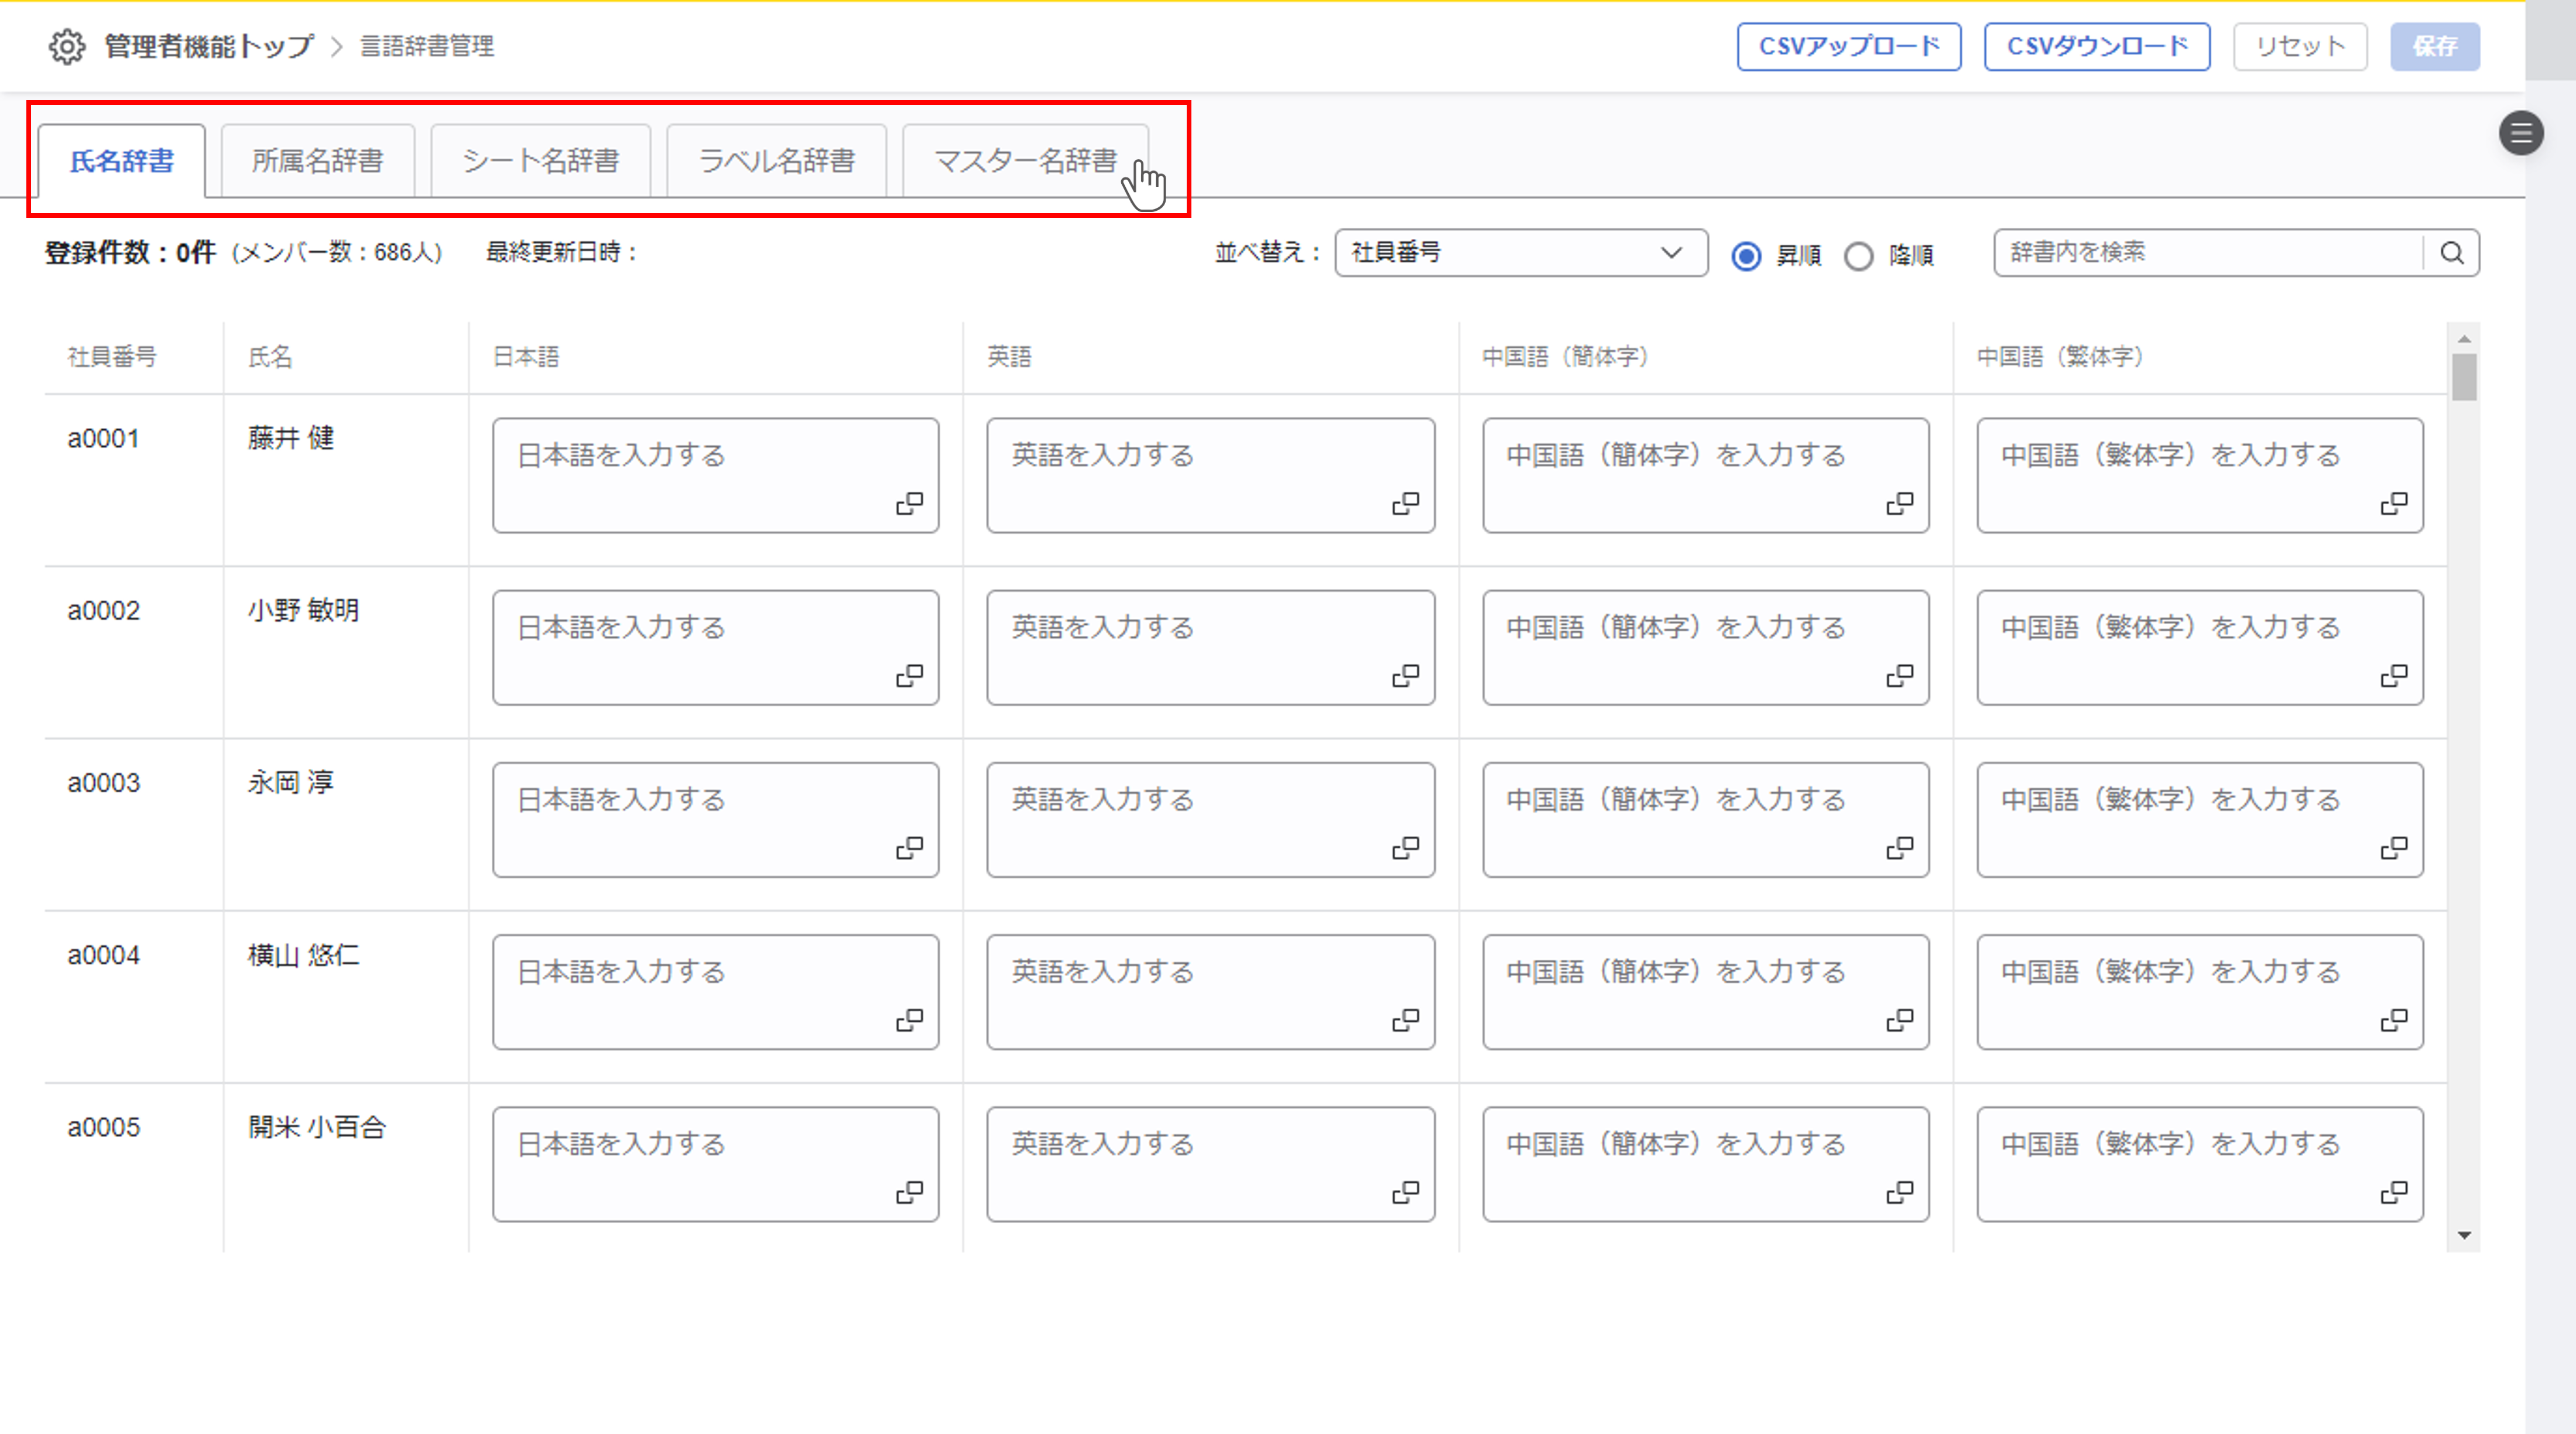Screen dimensions: 2576x1434
Task: Go to 管理者機能トップ breadcrumb link
Action: (x=209, y=46)
